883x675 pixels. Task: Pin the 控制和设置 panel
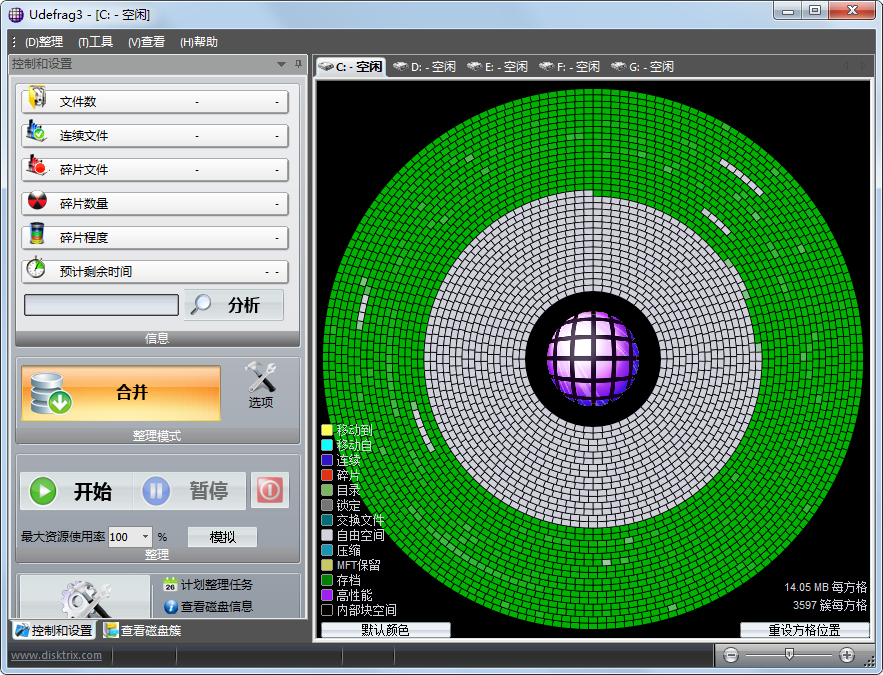pos(298,64)
